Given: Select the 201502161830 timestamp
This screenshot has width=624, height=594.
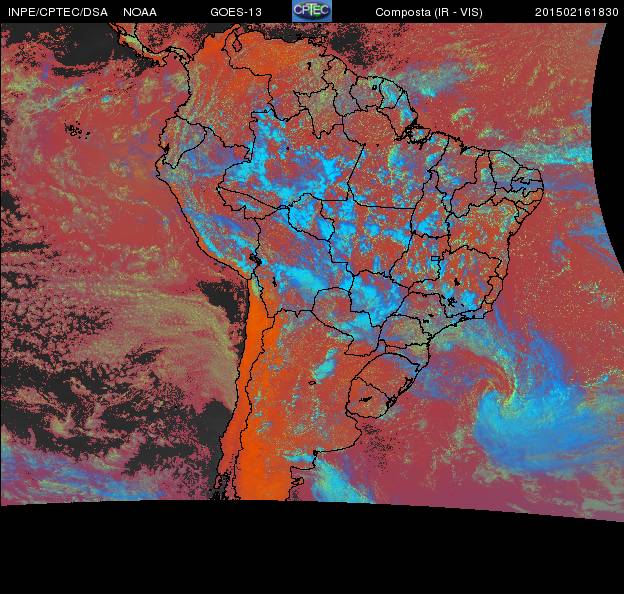Looking at the screenshot, I should (x=577, y=12).
